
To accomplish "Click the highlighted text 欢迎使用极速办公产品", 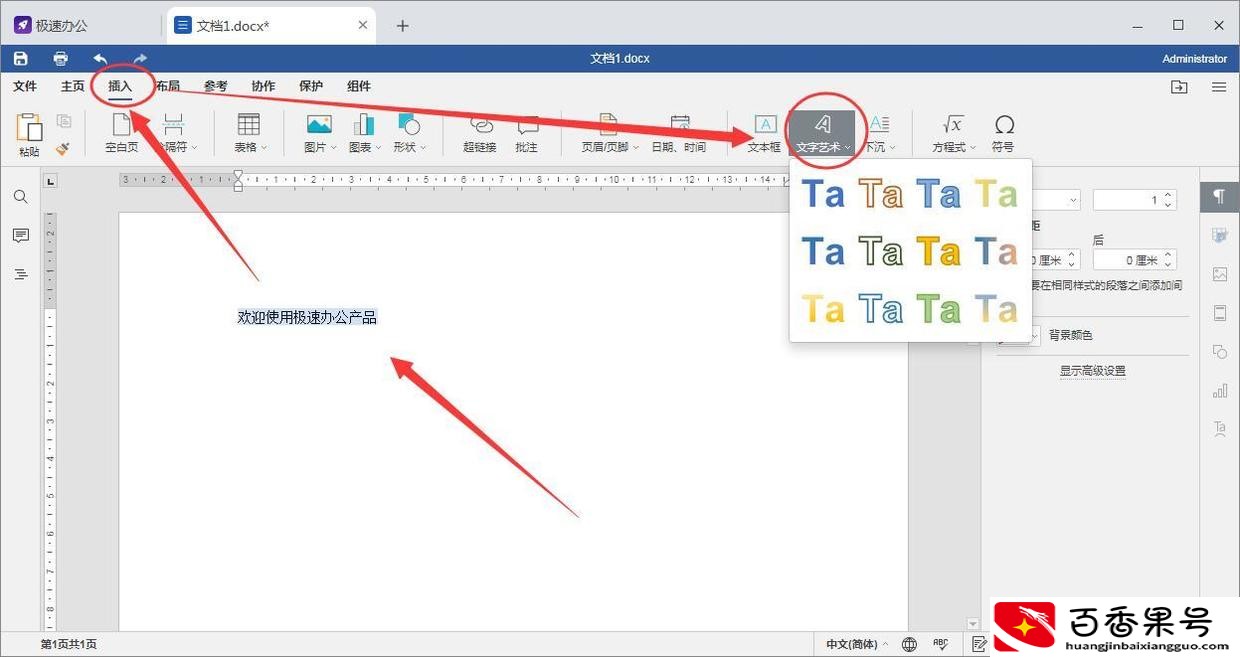I will pyautogui.click(x=307, y=317).
